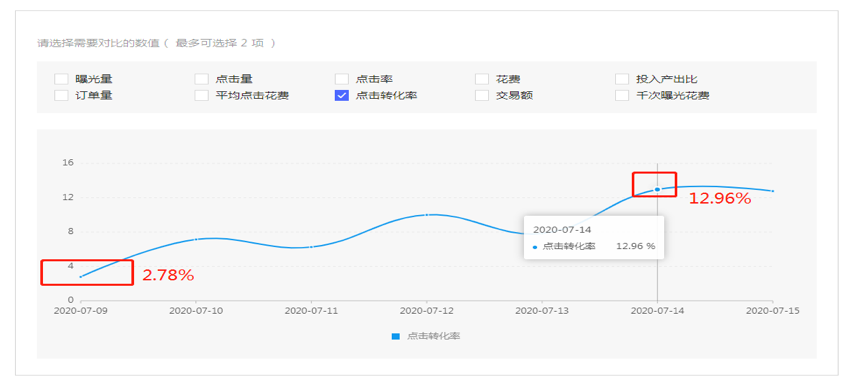Tick the 点击量 checkbox
The width and height of the screenshot is (862, 389).
tap(202, 80)
